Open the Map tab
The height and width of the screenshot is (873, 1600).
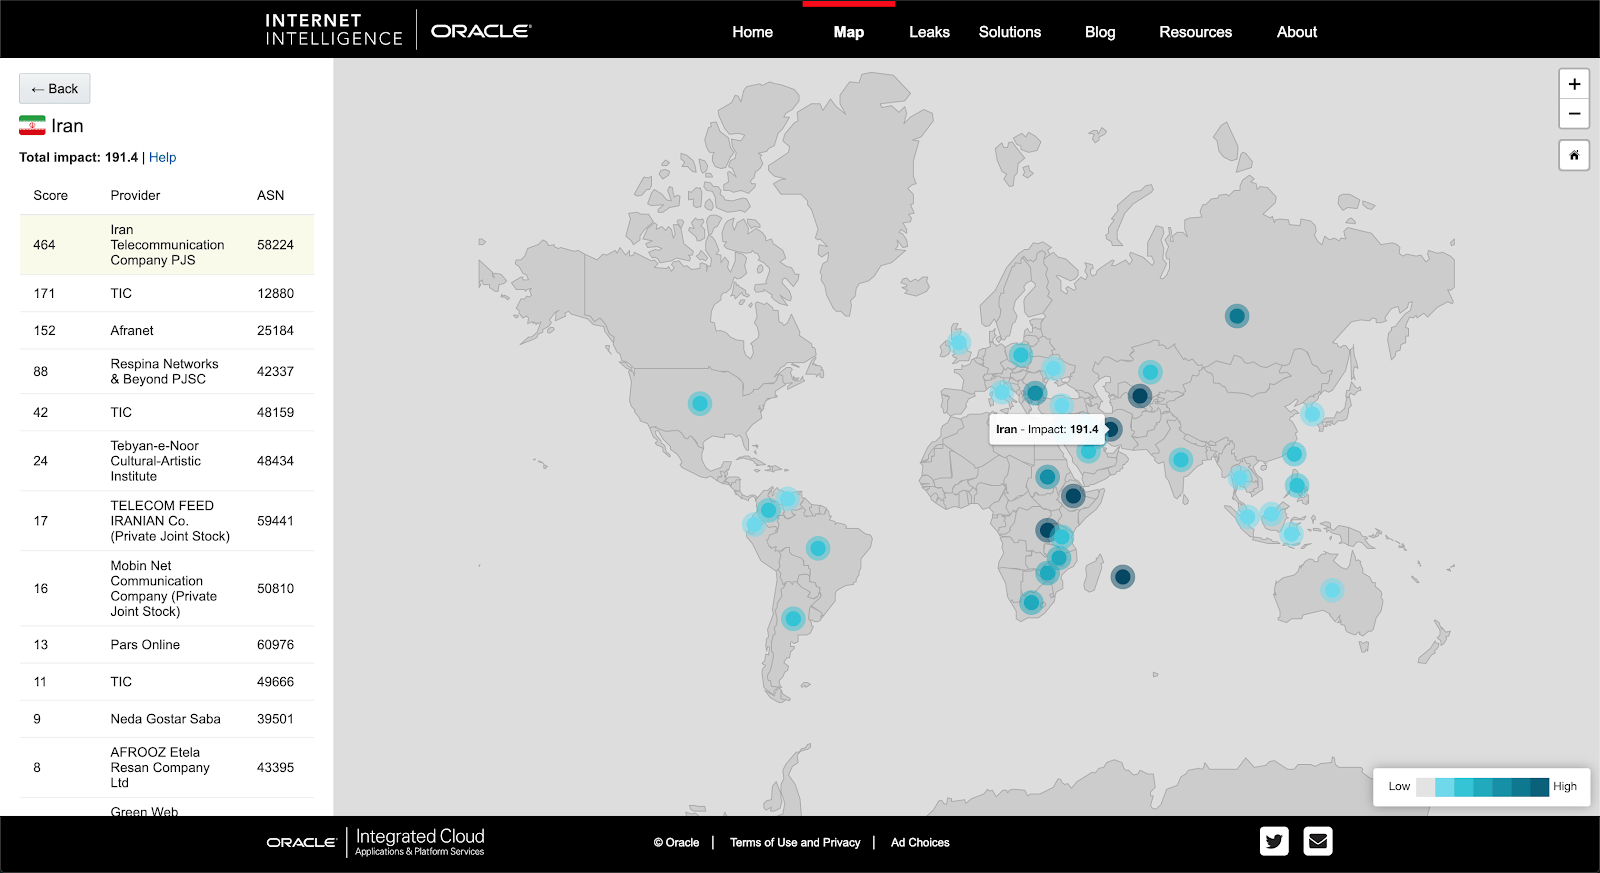849,32
